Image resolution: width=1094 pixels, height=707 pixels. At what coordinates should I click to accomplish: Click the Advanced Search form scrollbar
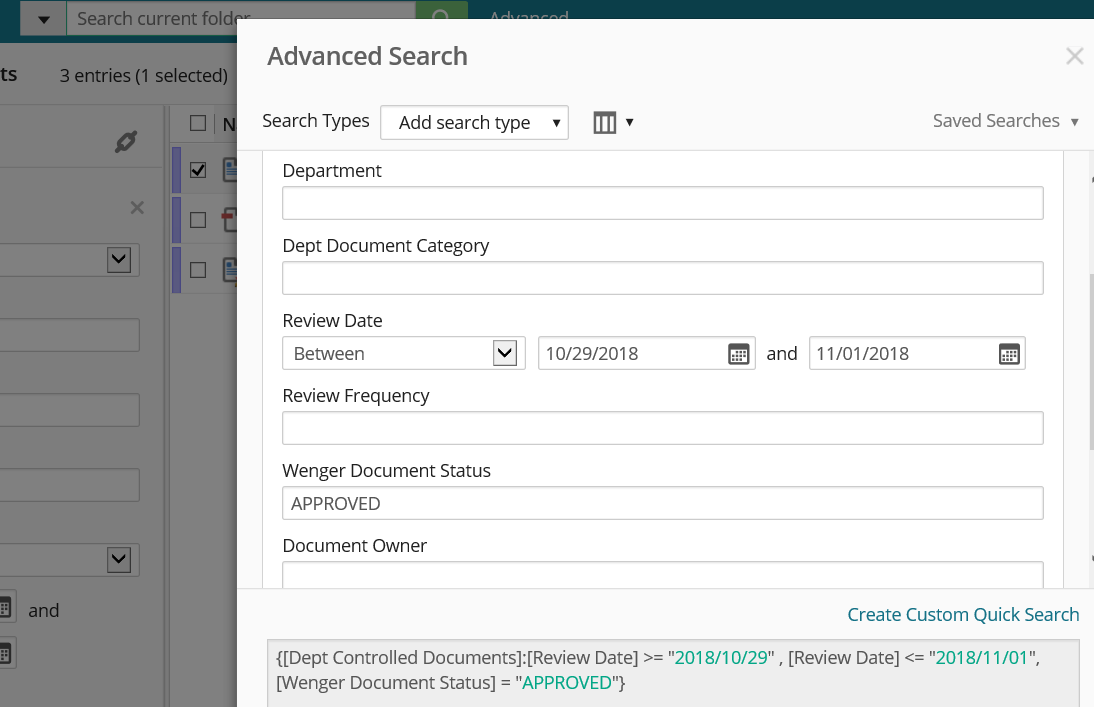tap(1091, 360)
